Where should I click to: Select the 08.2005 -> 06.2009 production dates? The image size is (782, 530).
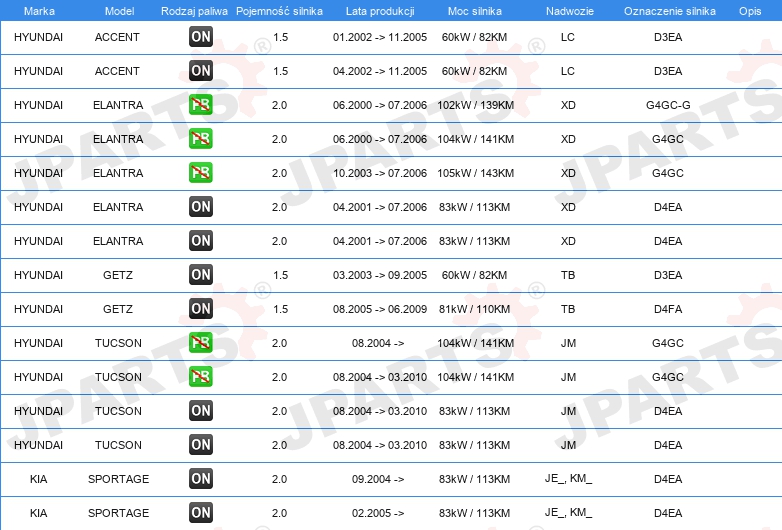click(x=380, y=309)
